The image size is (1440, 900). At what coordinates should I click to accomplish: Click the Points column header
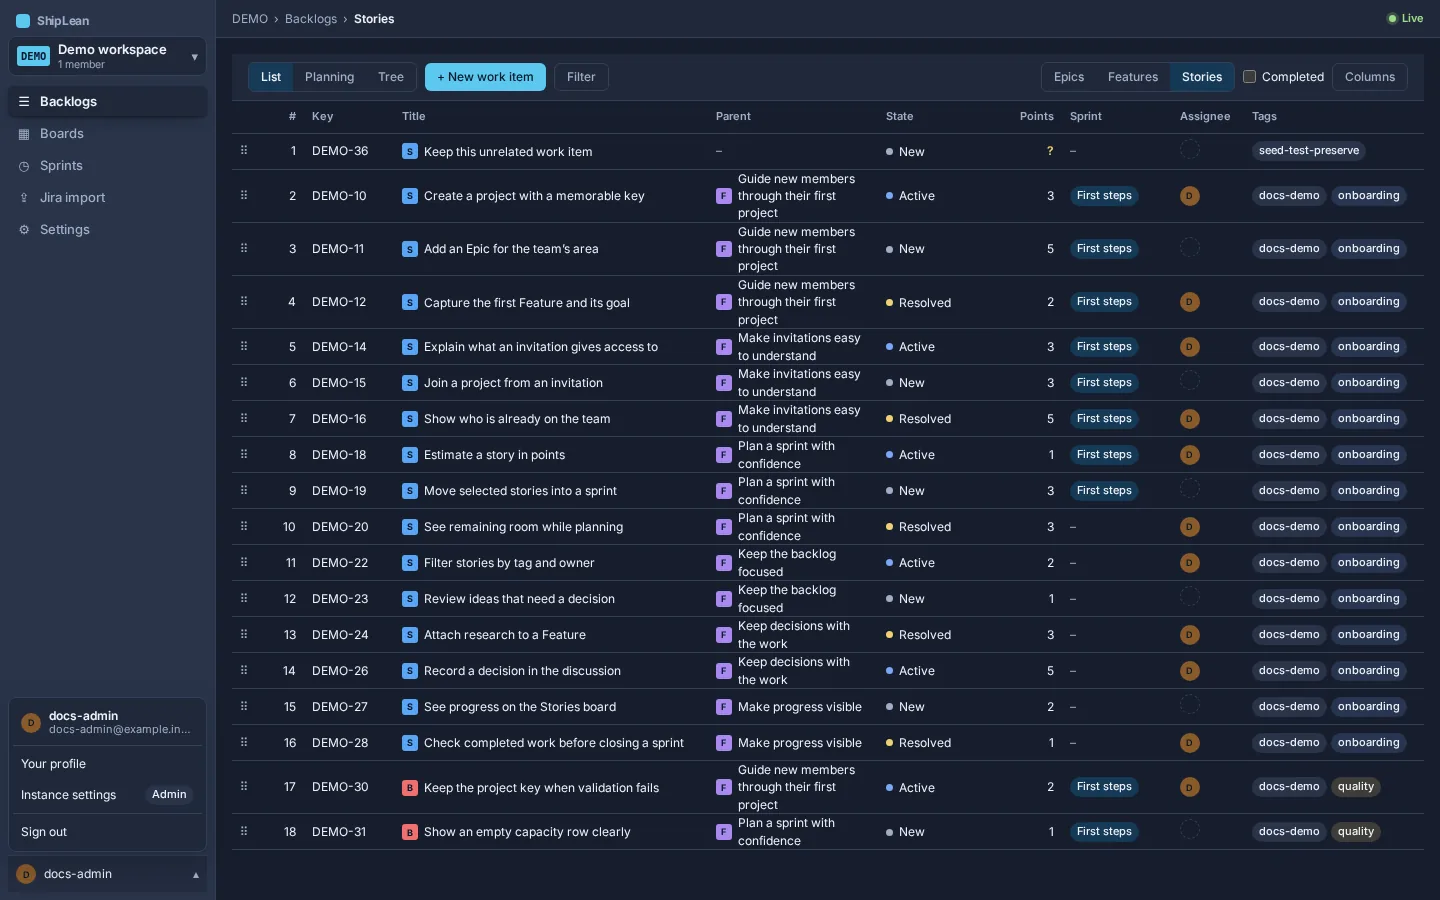1036,116
